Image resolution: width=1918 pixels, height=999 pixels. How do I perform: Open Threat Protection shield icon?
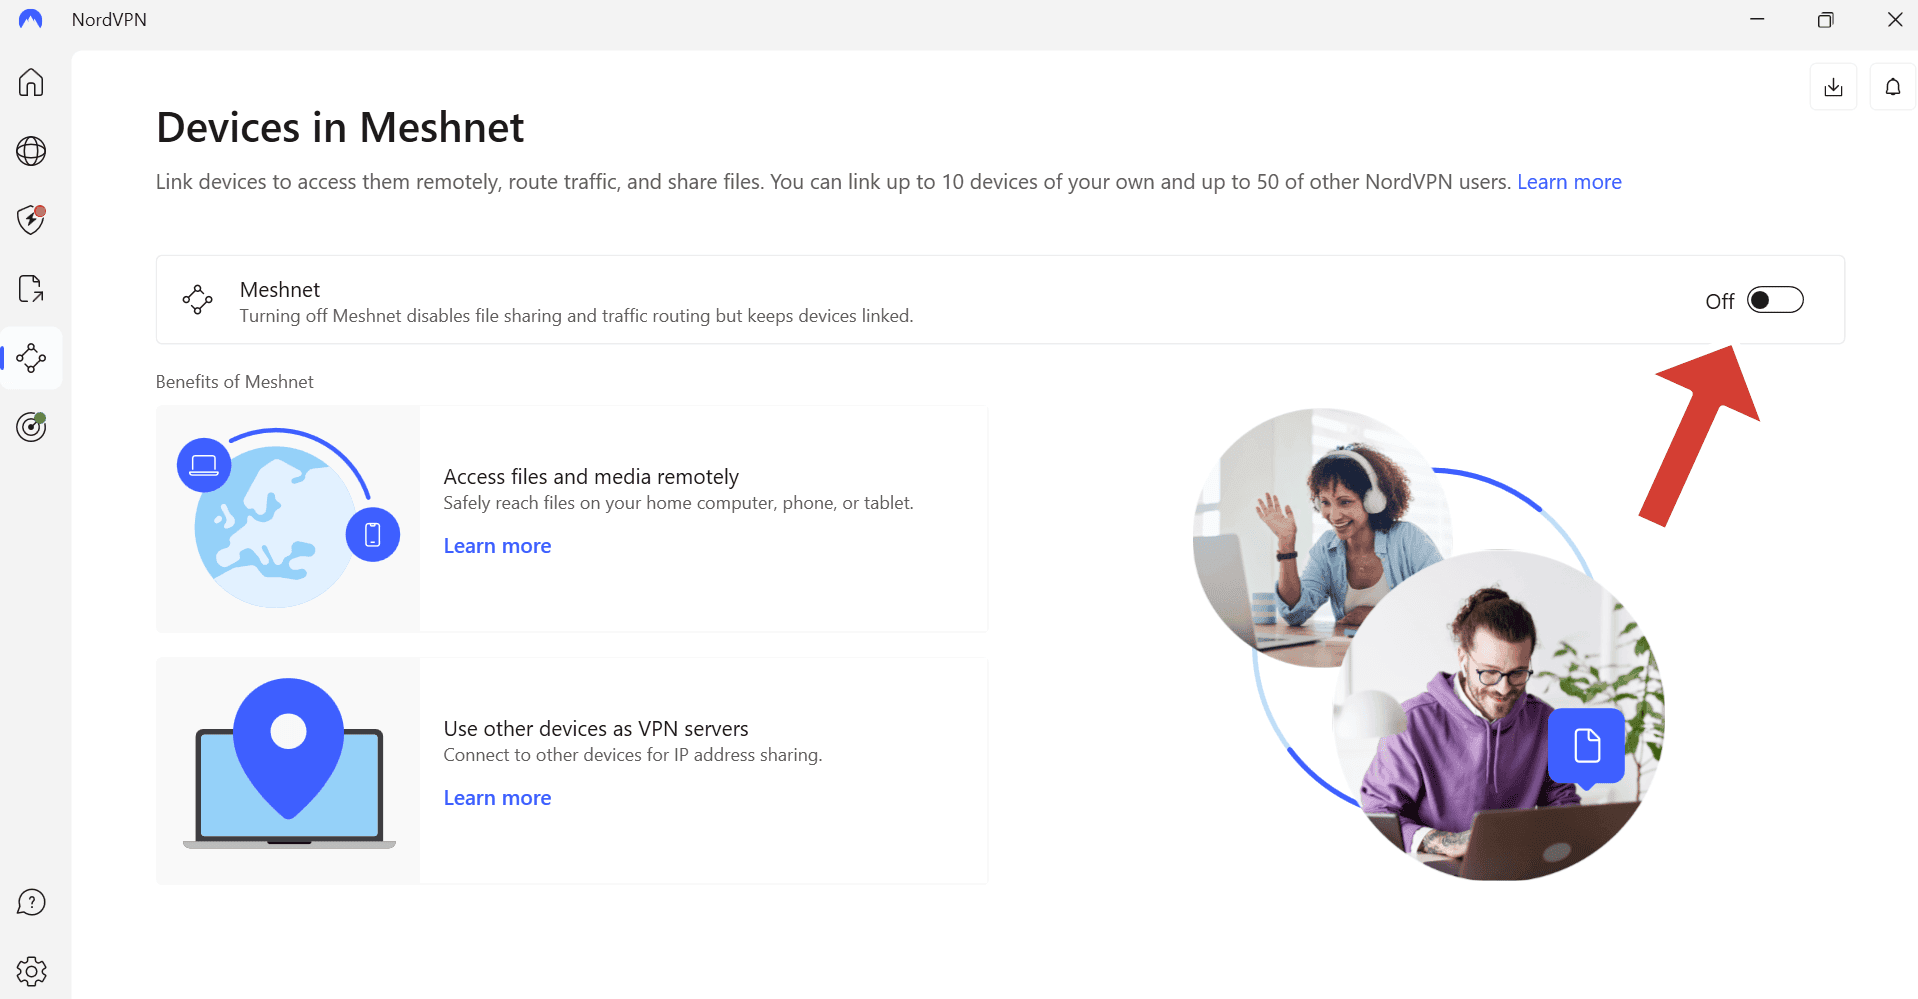tap(31, 220)
